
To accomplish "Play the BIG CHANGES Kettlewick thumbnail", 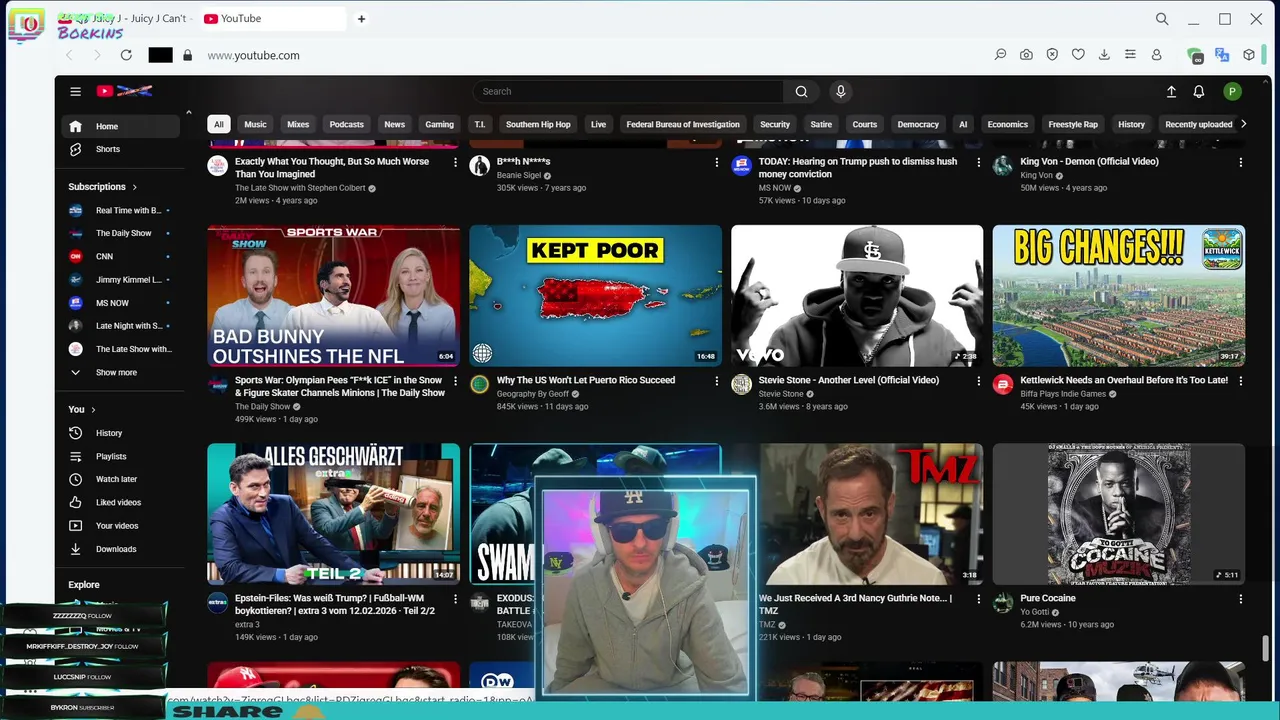I will [1118, 295].
